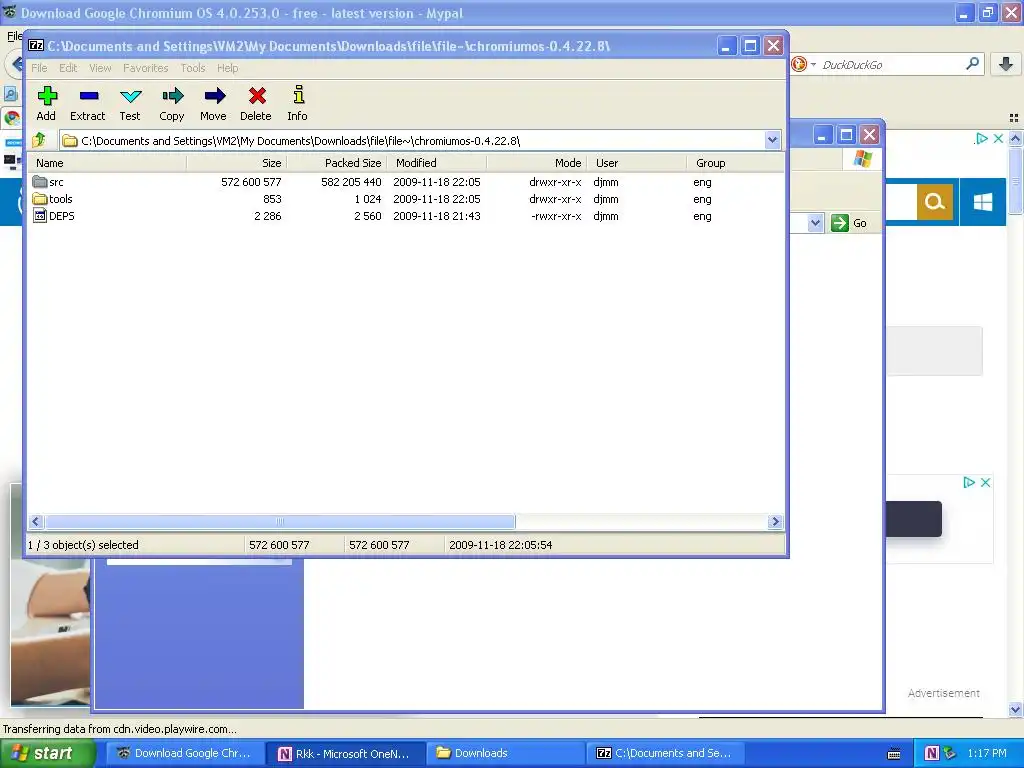Screen dimensions: 1024x768
Task: Click the Info toolbar icon
Action: coord(298,95)
